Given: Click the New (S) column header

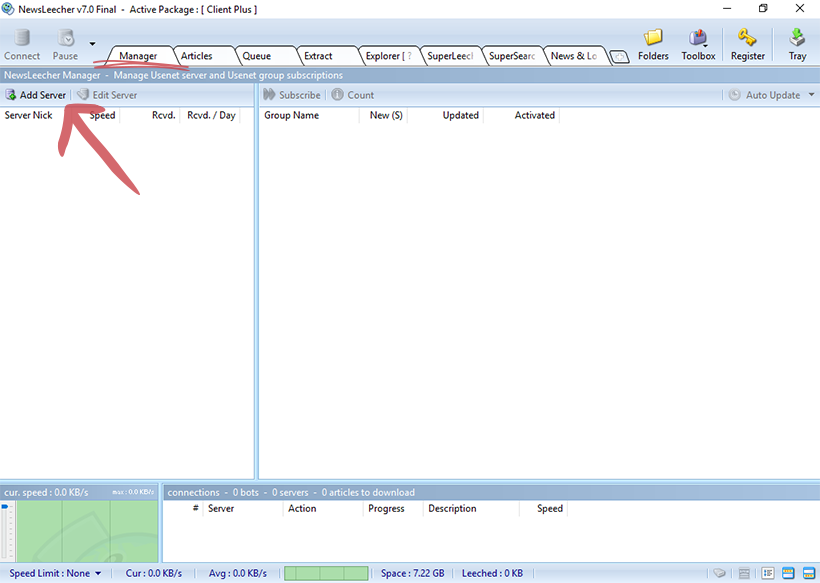Looking at the screenshot, I should (x=386, y=116).
